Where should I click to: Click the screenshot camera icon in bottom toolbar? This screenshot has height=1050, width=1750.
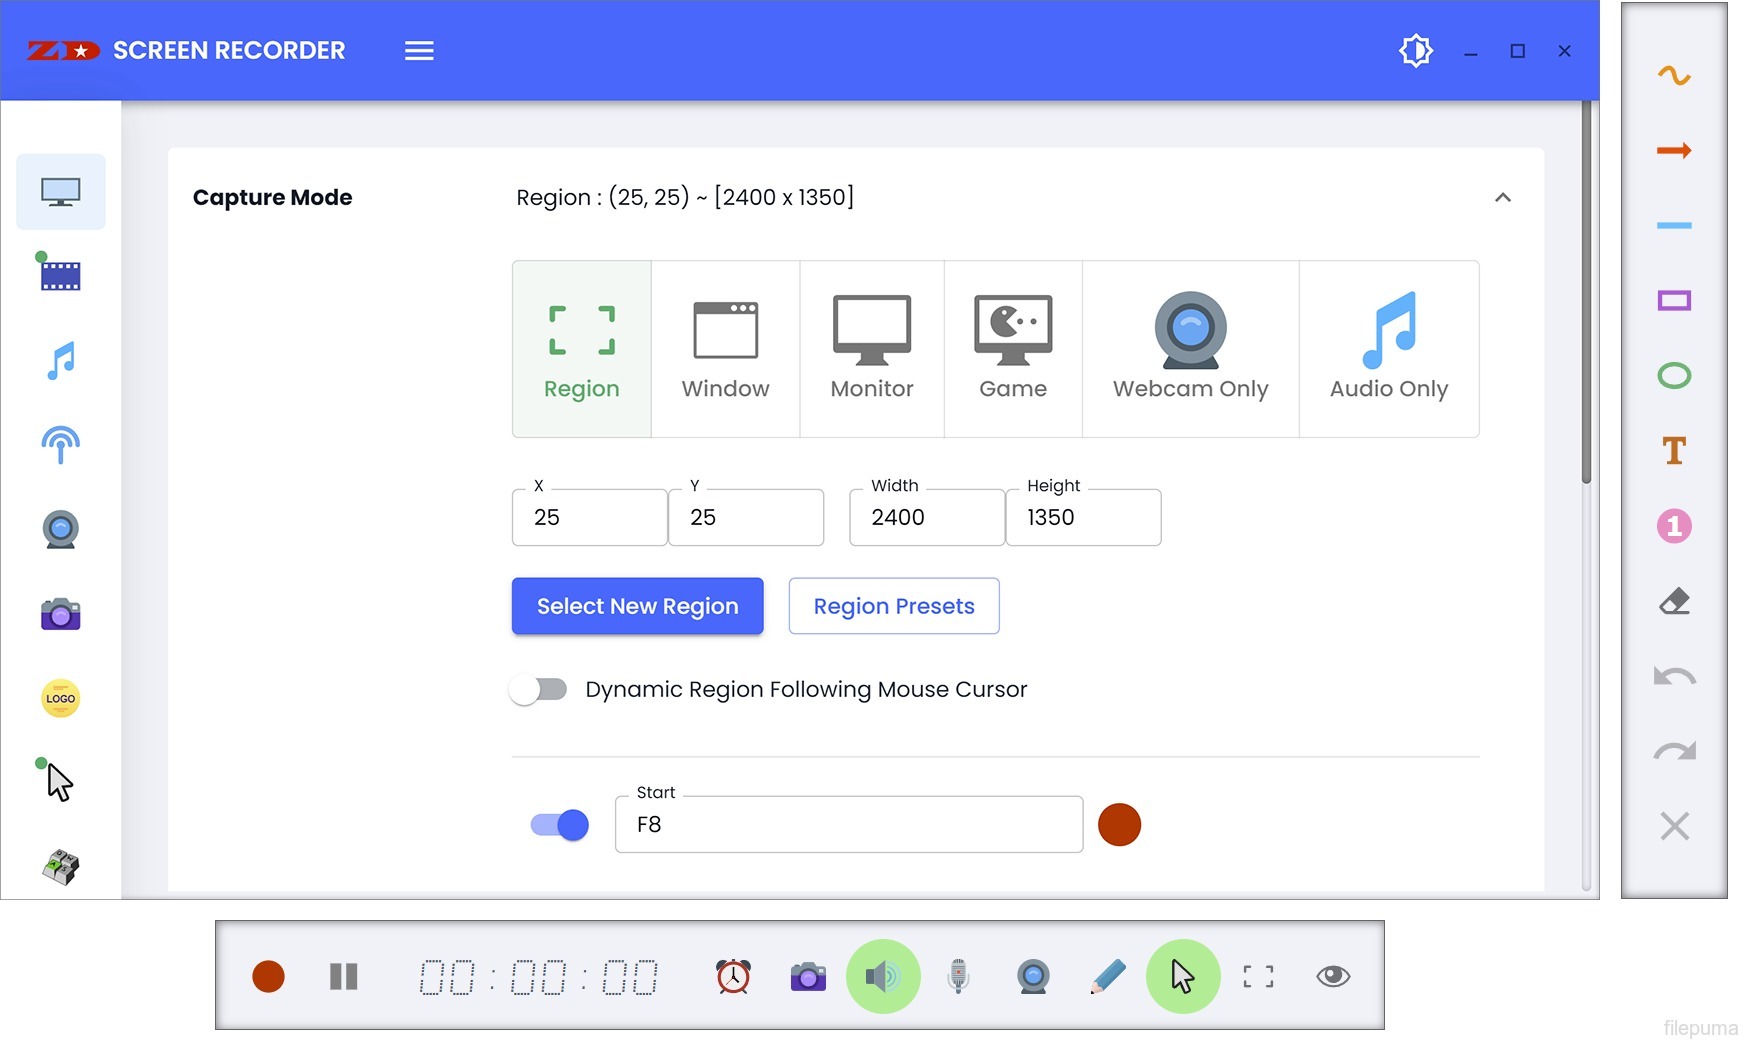tap(807, 976)
